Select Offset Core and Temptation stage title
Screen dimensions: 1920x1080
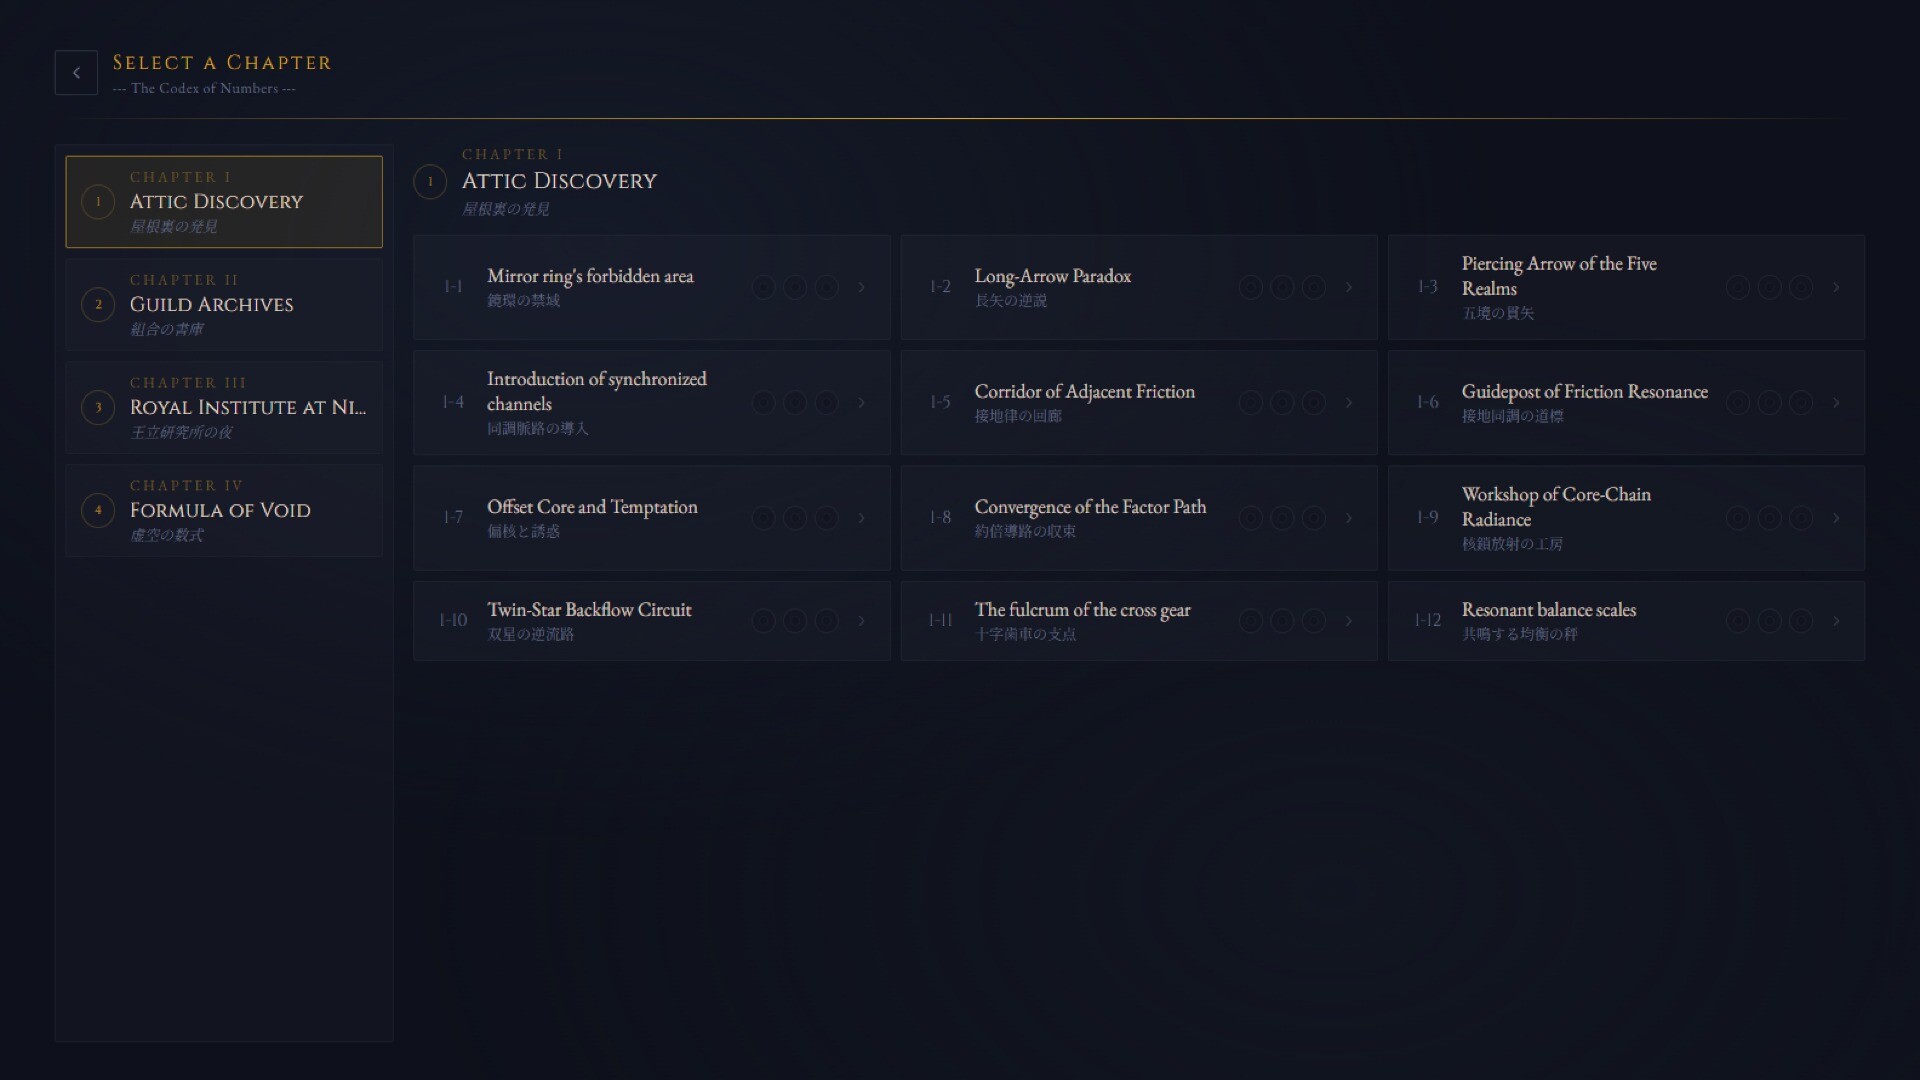tap(592, 507)
